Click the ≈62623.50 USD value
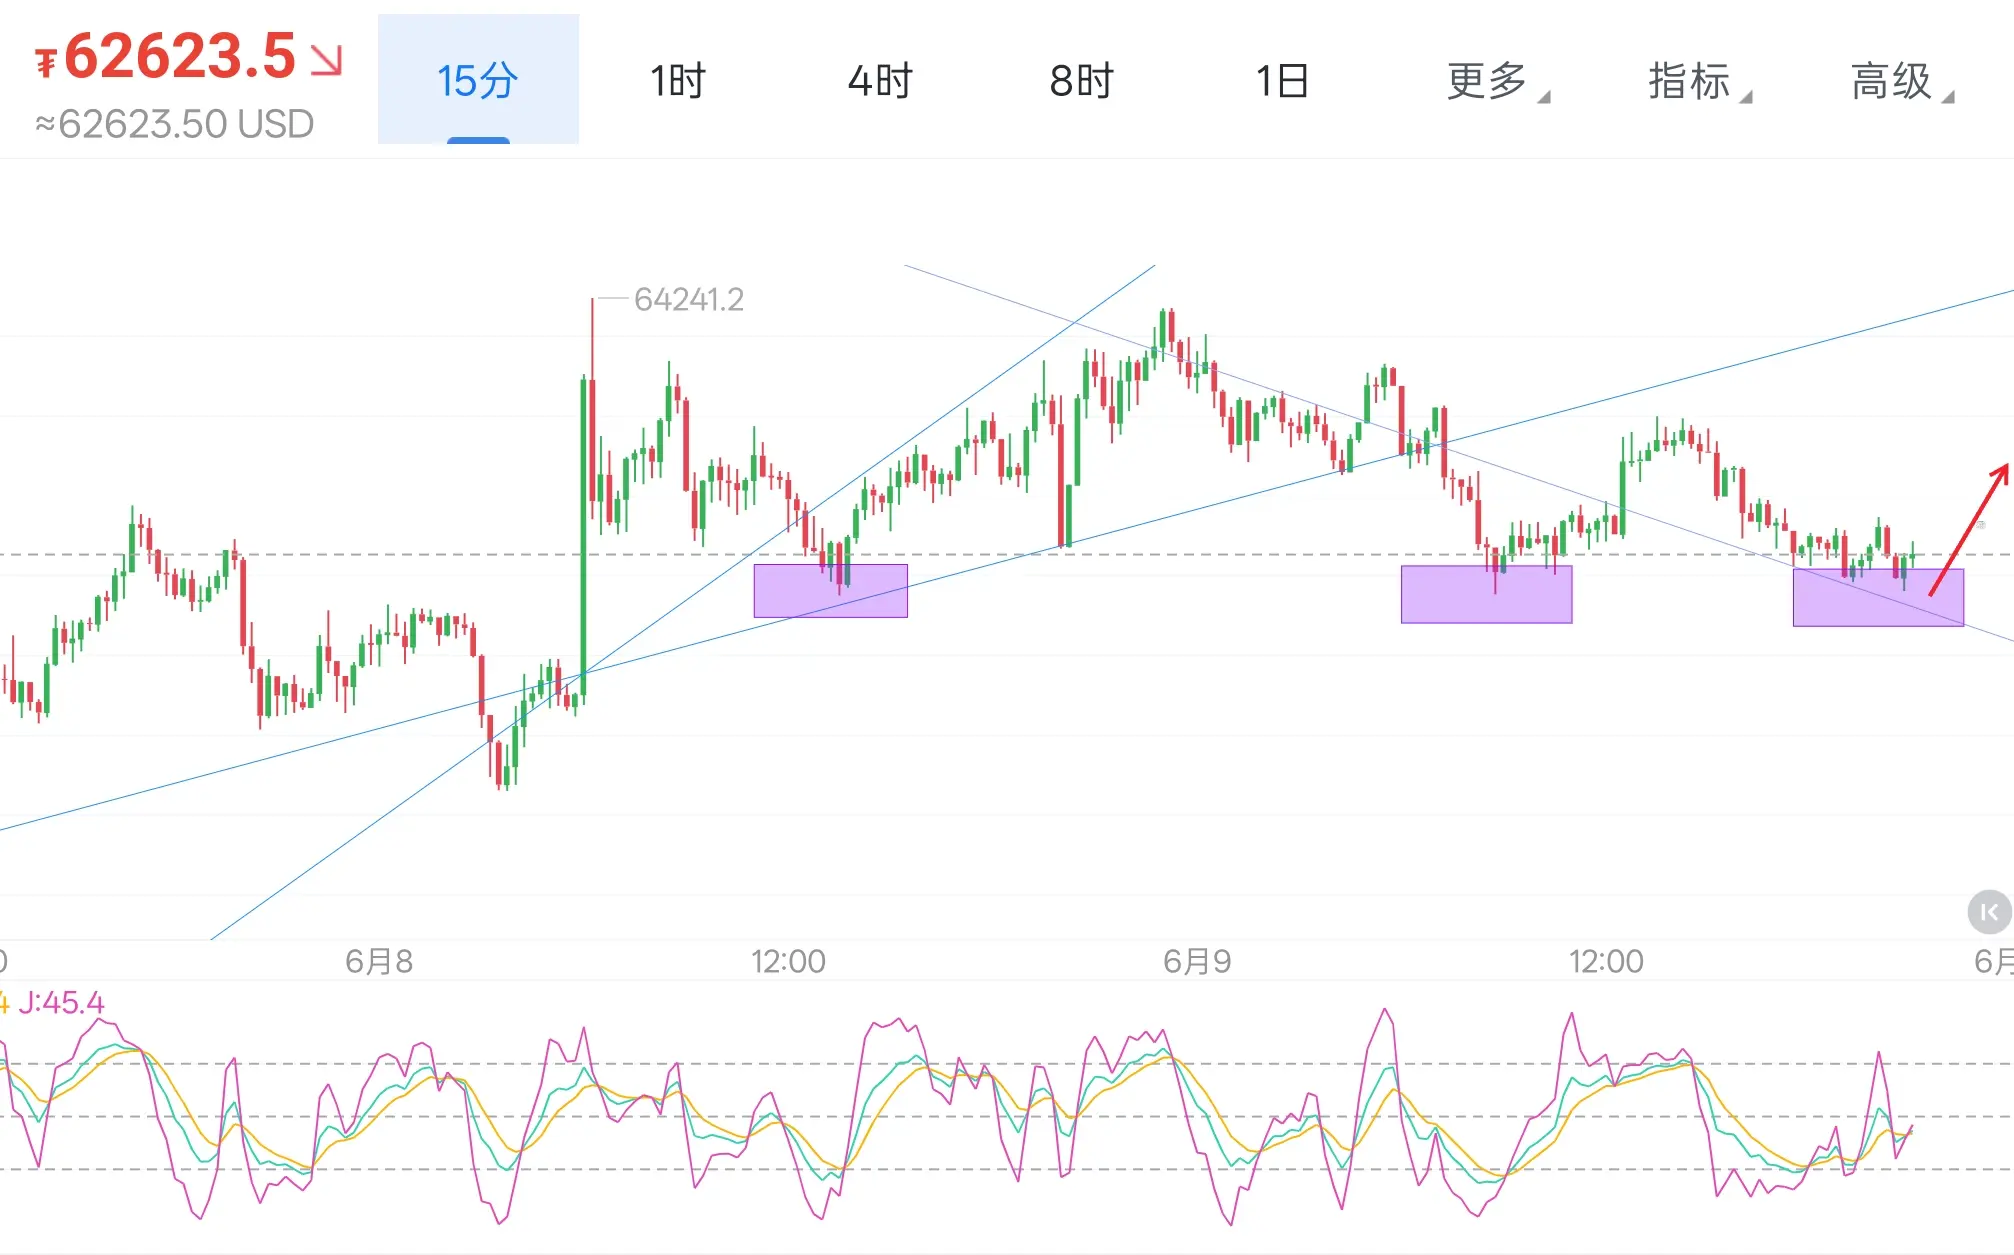Viewport: 2014px width, 1255px height. (175, 124)
